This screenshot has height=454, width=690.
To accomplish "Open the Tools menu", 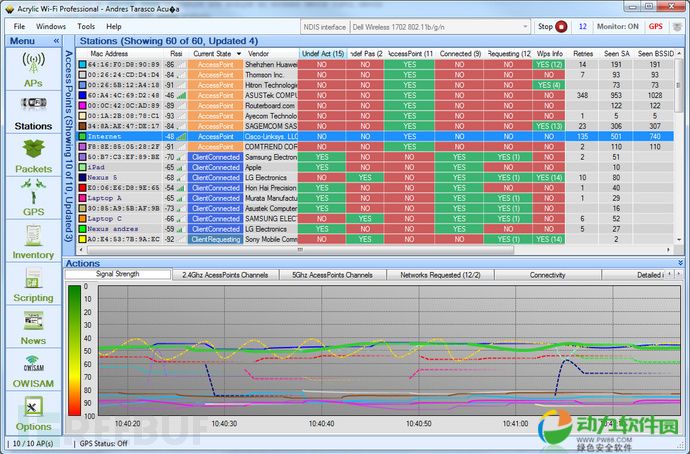I will pos(86,26).
